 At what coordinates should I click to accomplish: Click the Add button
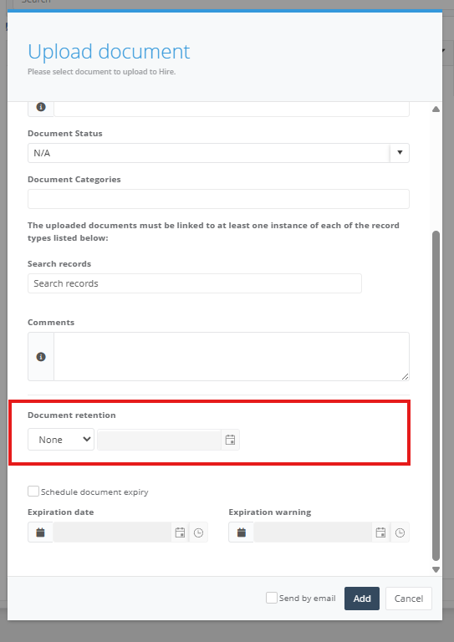pos(362,599)
